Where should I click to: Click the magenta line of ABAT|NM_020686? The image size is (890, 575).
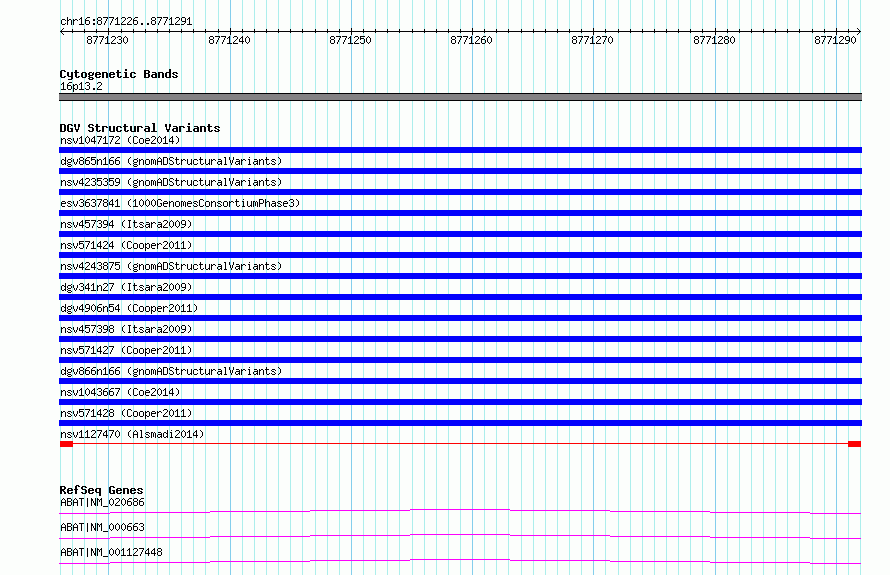click(460, 511)
